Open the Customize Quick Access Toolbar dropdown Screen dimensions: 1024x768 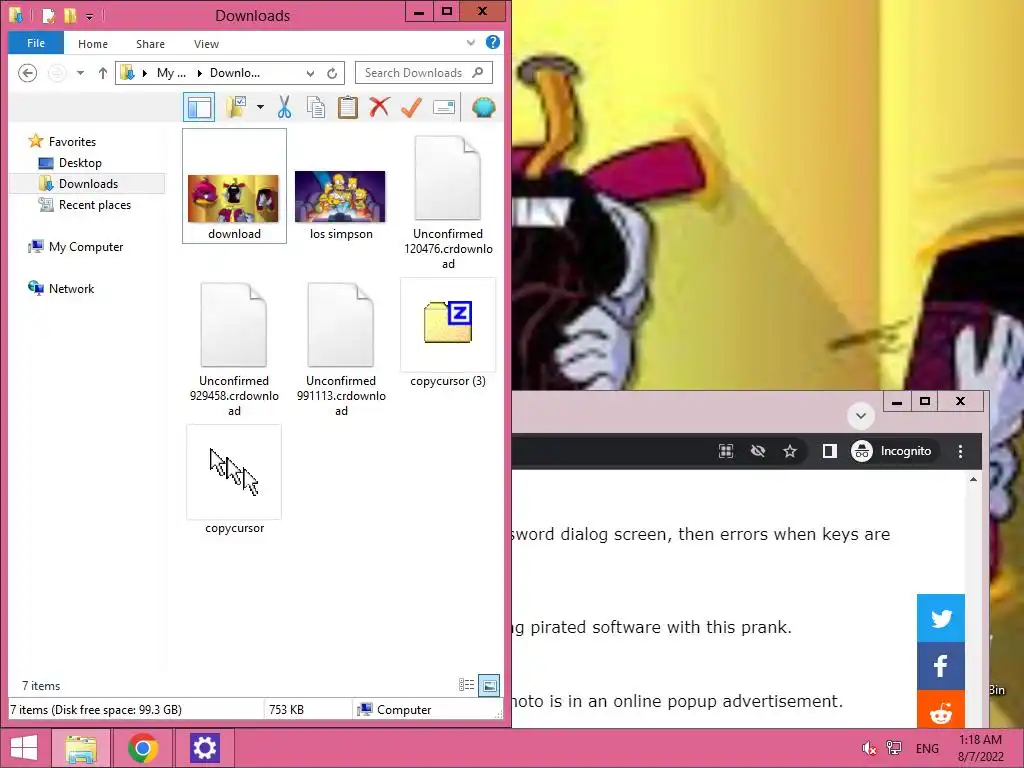89,16
